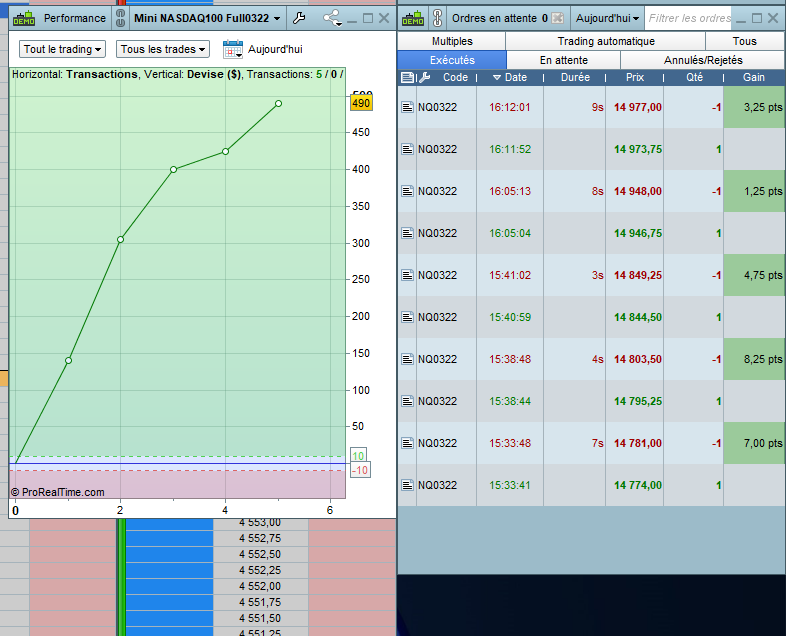The image size is (786, 636).
Task: Click the link chain icon in Orders window
Action: tap(437, 18)
